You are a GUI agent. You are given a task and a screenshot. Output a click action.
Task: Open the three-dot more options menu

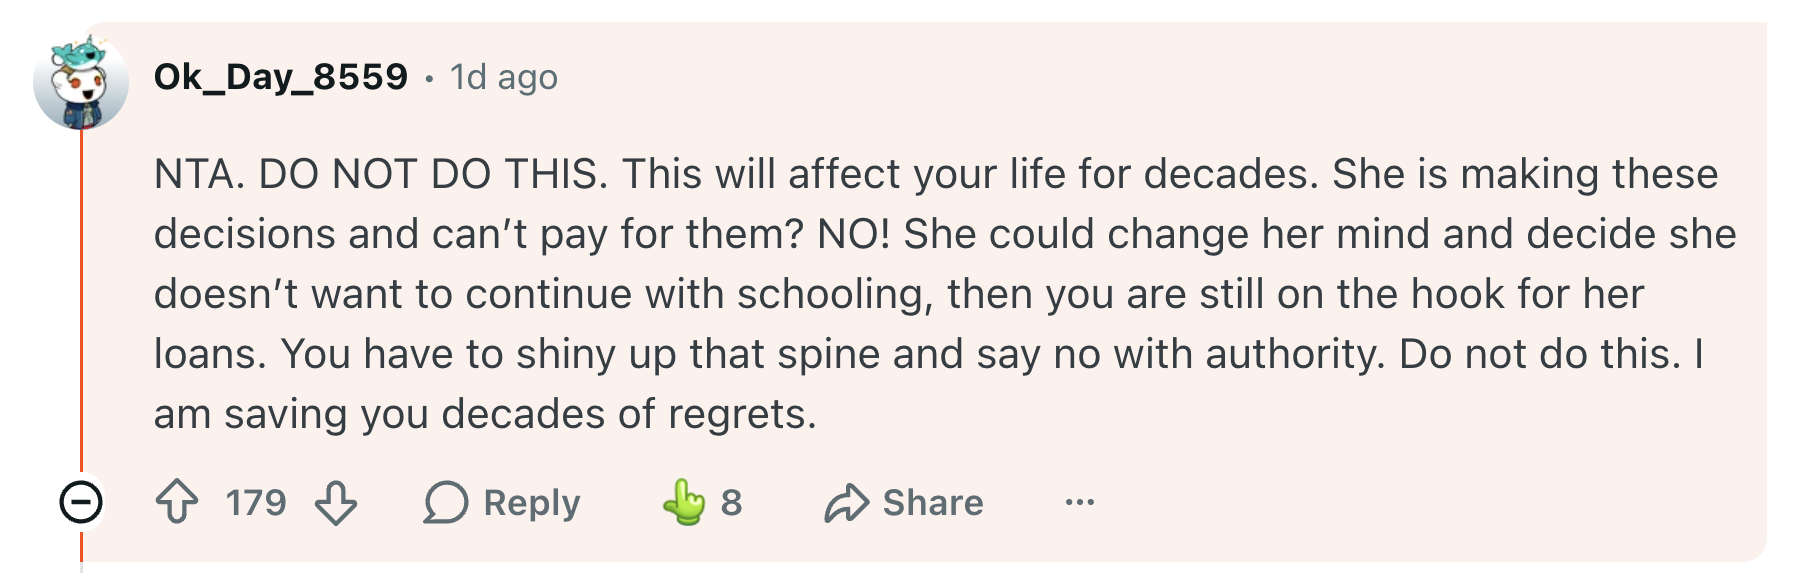(1080, 502)
